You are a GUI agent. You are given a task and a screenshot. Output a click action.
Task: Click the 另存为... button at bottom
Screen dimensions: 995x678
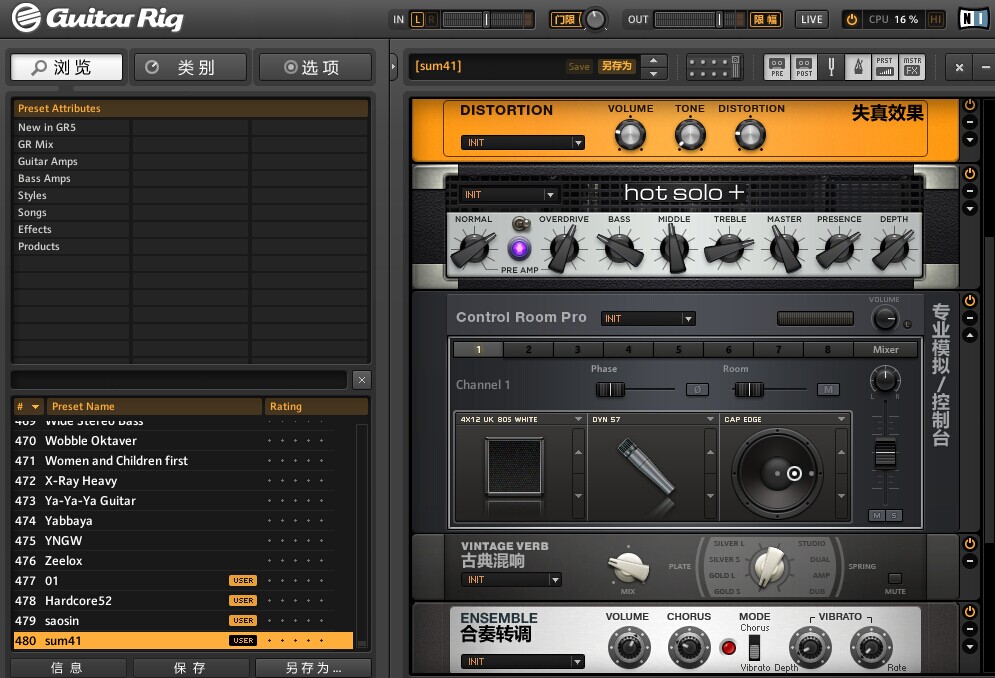coord(313,668)
